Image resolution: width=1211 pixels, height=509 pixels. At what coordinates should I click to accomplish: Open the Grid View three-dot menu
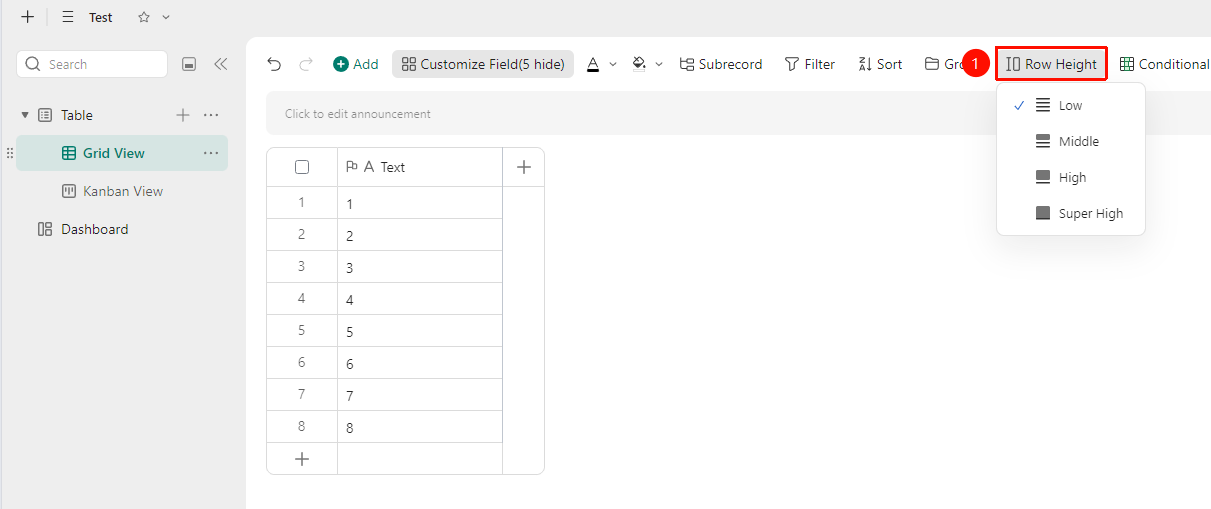[x=211, y=153]
